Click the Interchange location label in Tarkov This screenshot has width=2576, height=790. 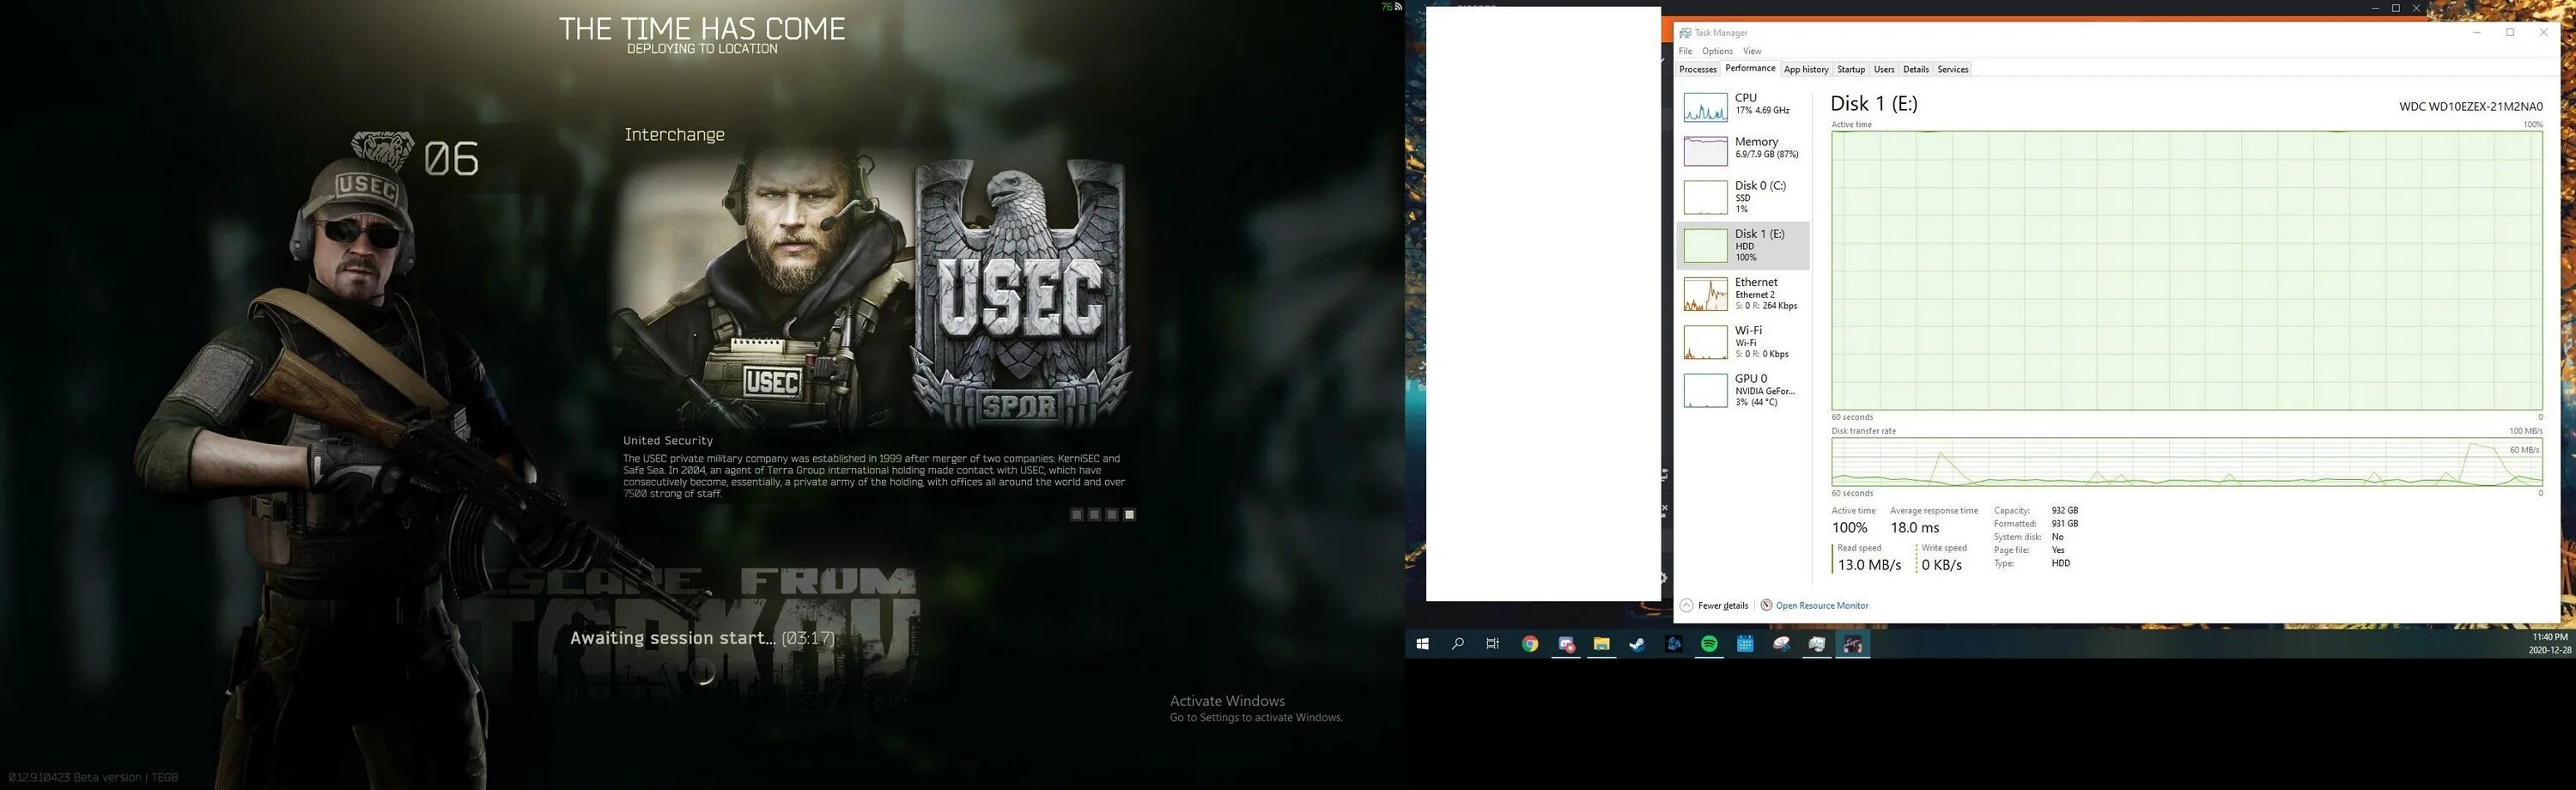[674, 135]
